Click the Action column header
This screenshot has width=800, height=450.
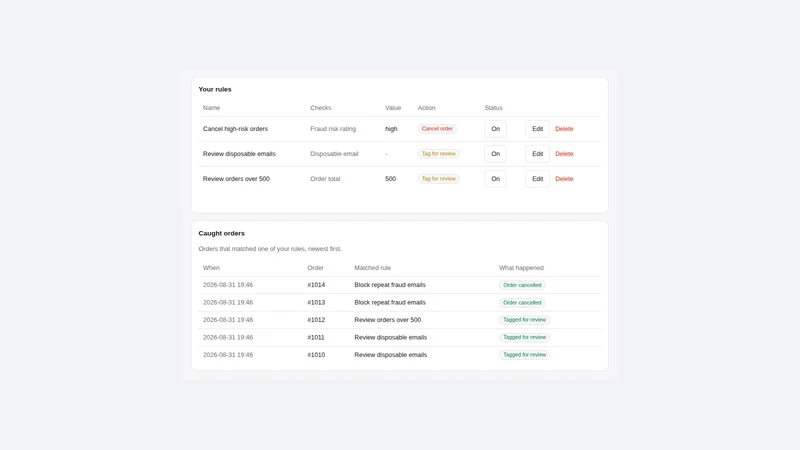point(427,108)
